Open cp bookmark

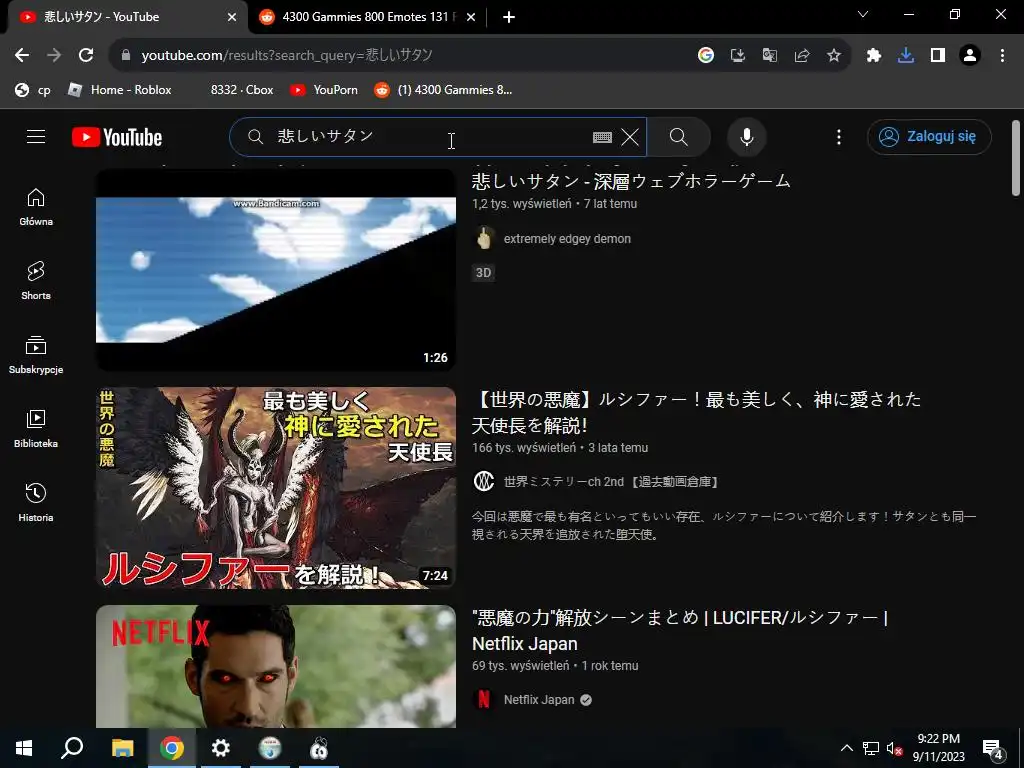tap(33, 90)
